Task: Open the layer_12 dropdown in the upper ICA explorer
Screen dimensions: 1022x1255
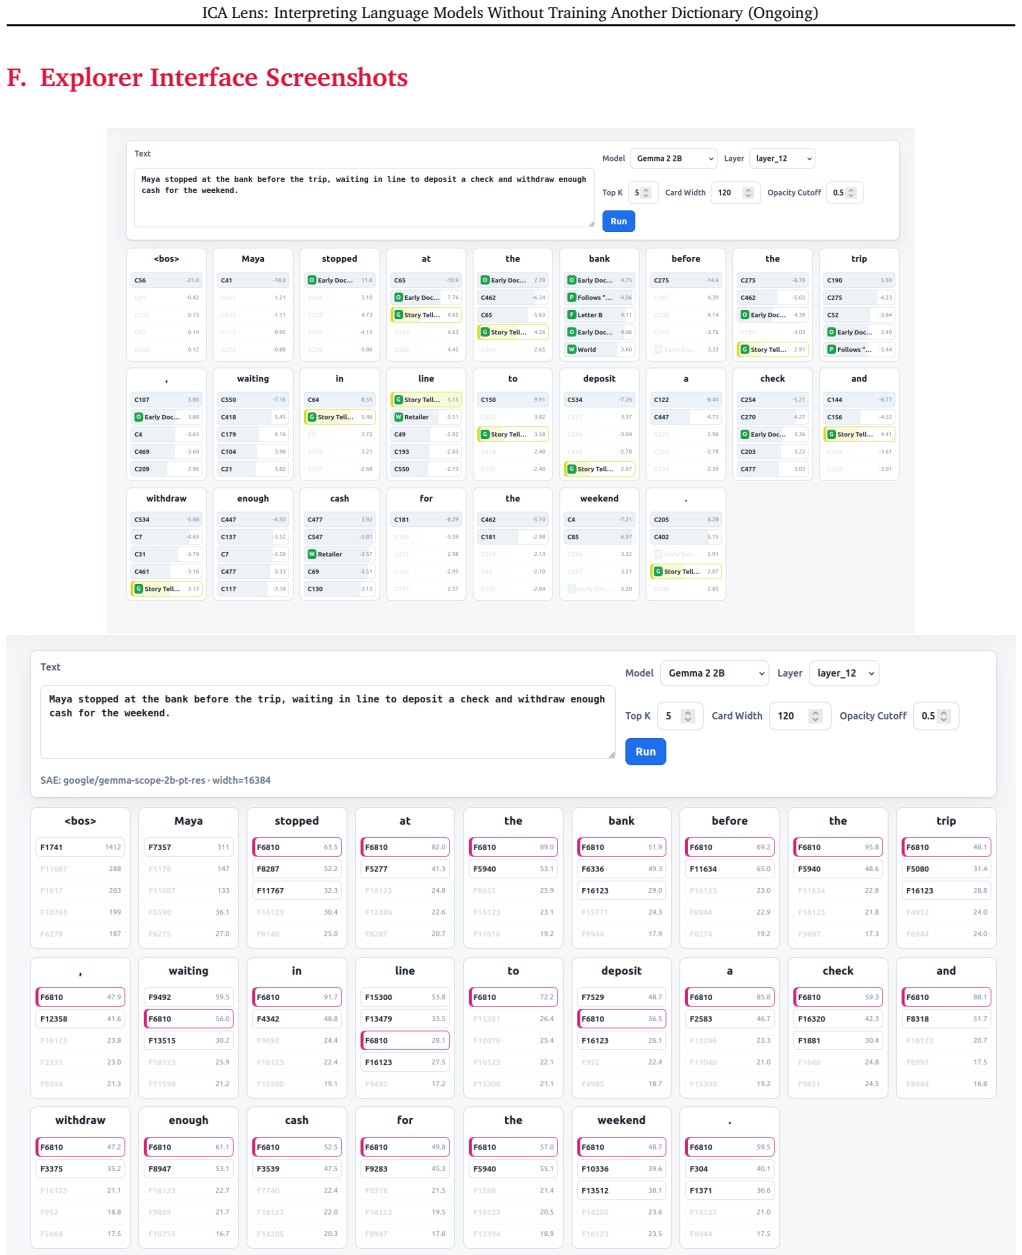Action: tap(782, 158)
